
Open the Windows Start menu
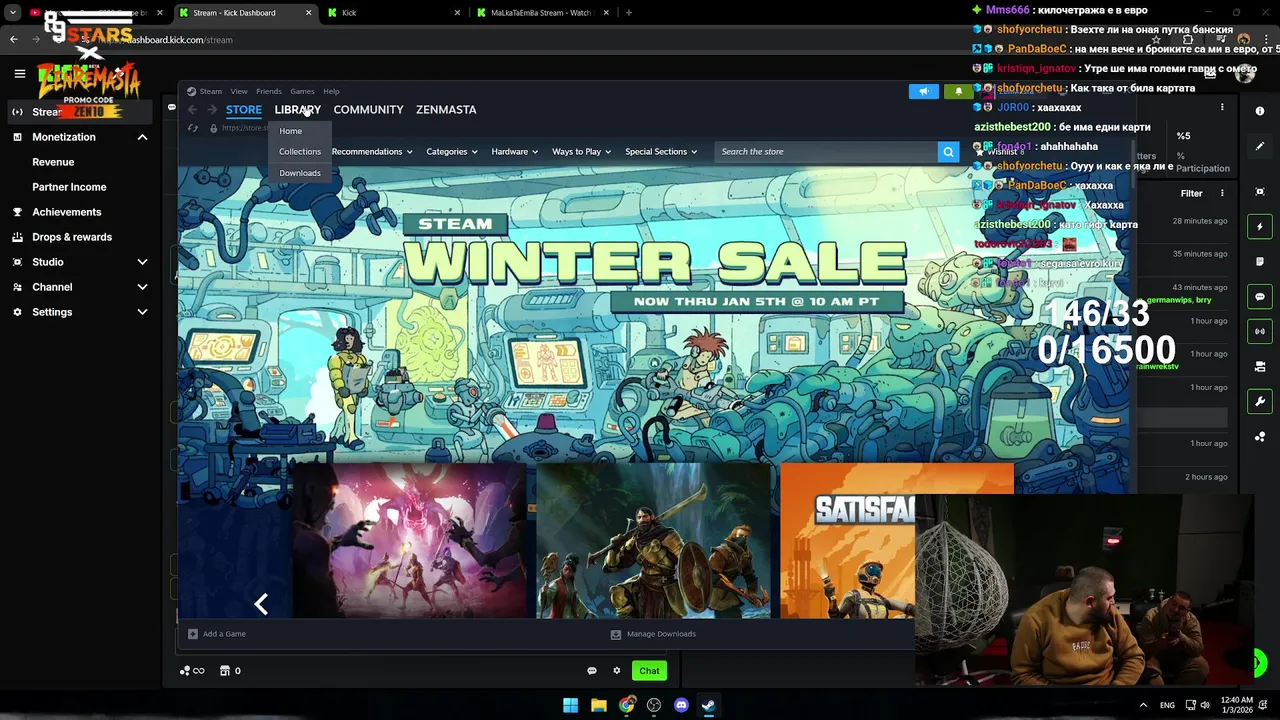tap(570, 705)
